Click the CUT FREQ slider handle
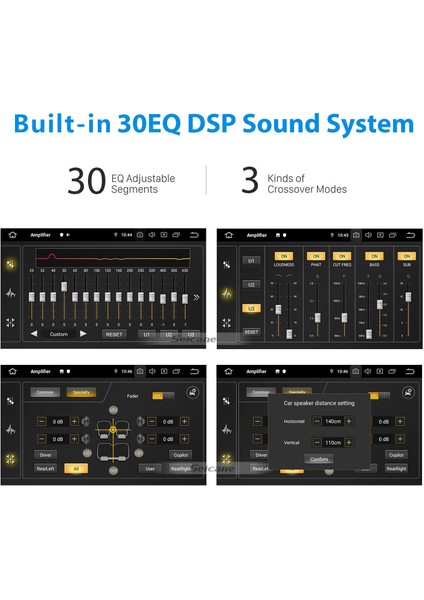This screenshot has height=600, width=424. (x=344, y=317)
